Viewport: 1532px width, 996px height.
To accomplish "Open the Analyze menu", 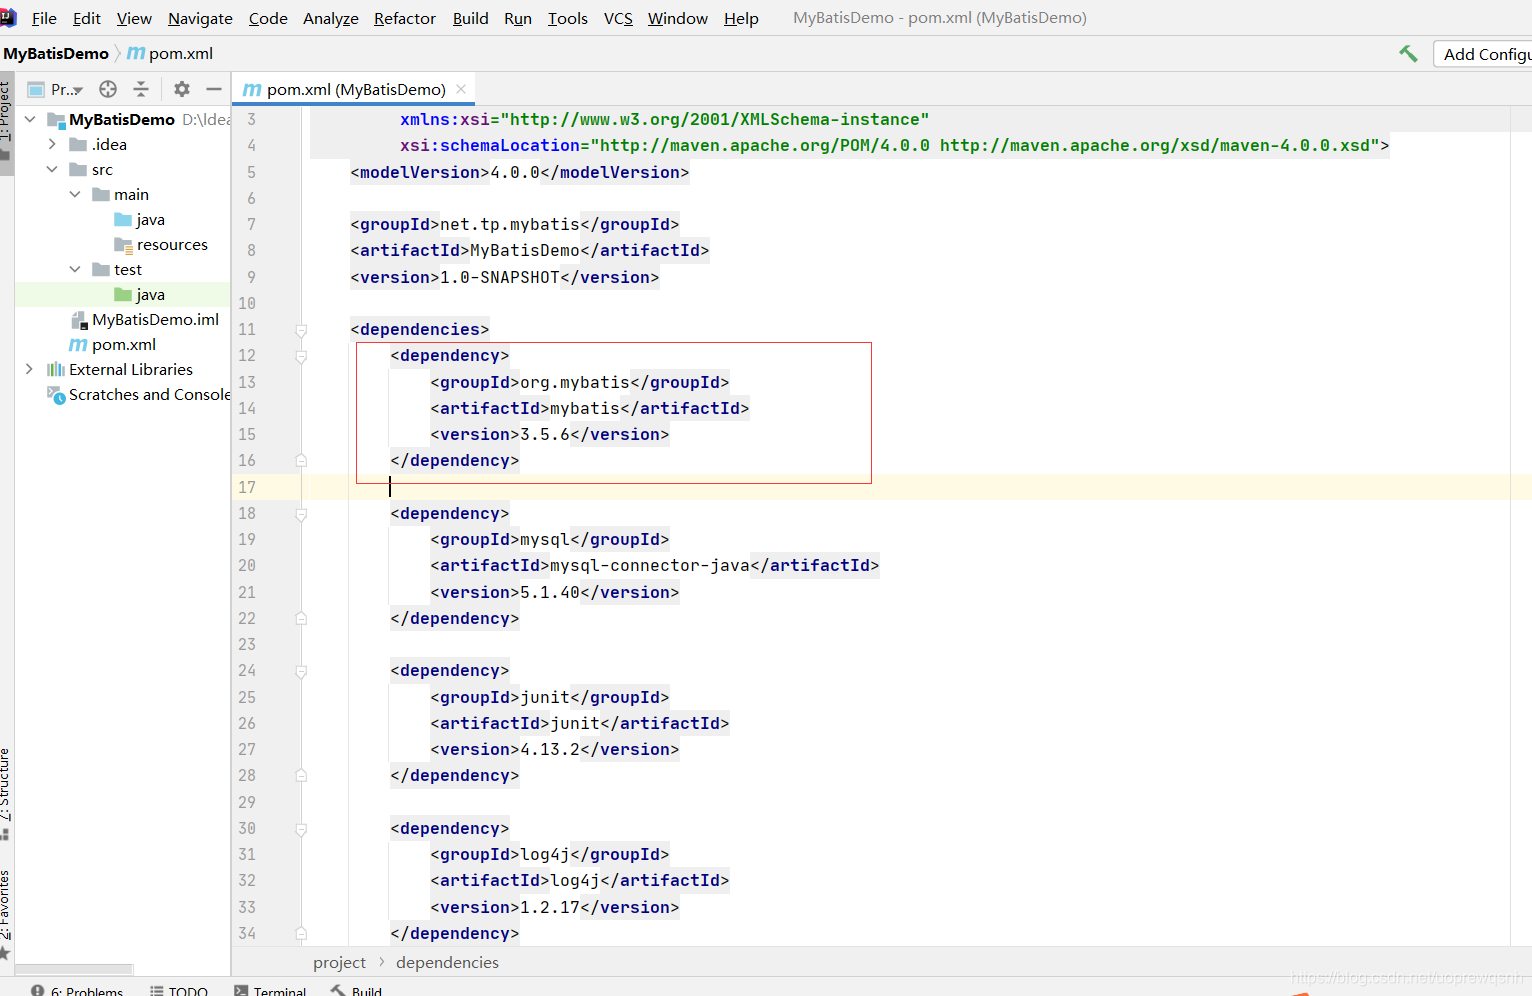I will point(331,18).
